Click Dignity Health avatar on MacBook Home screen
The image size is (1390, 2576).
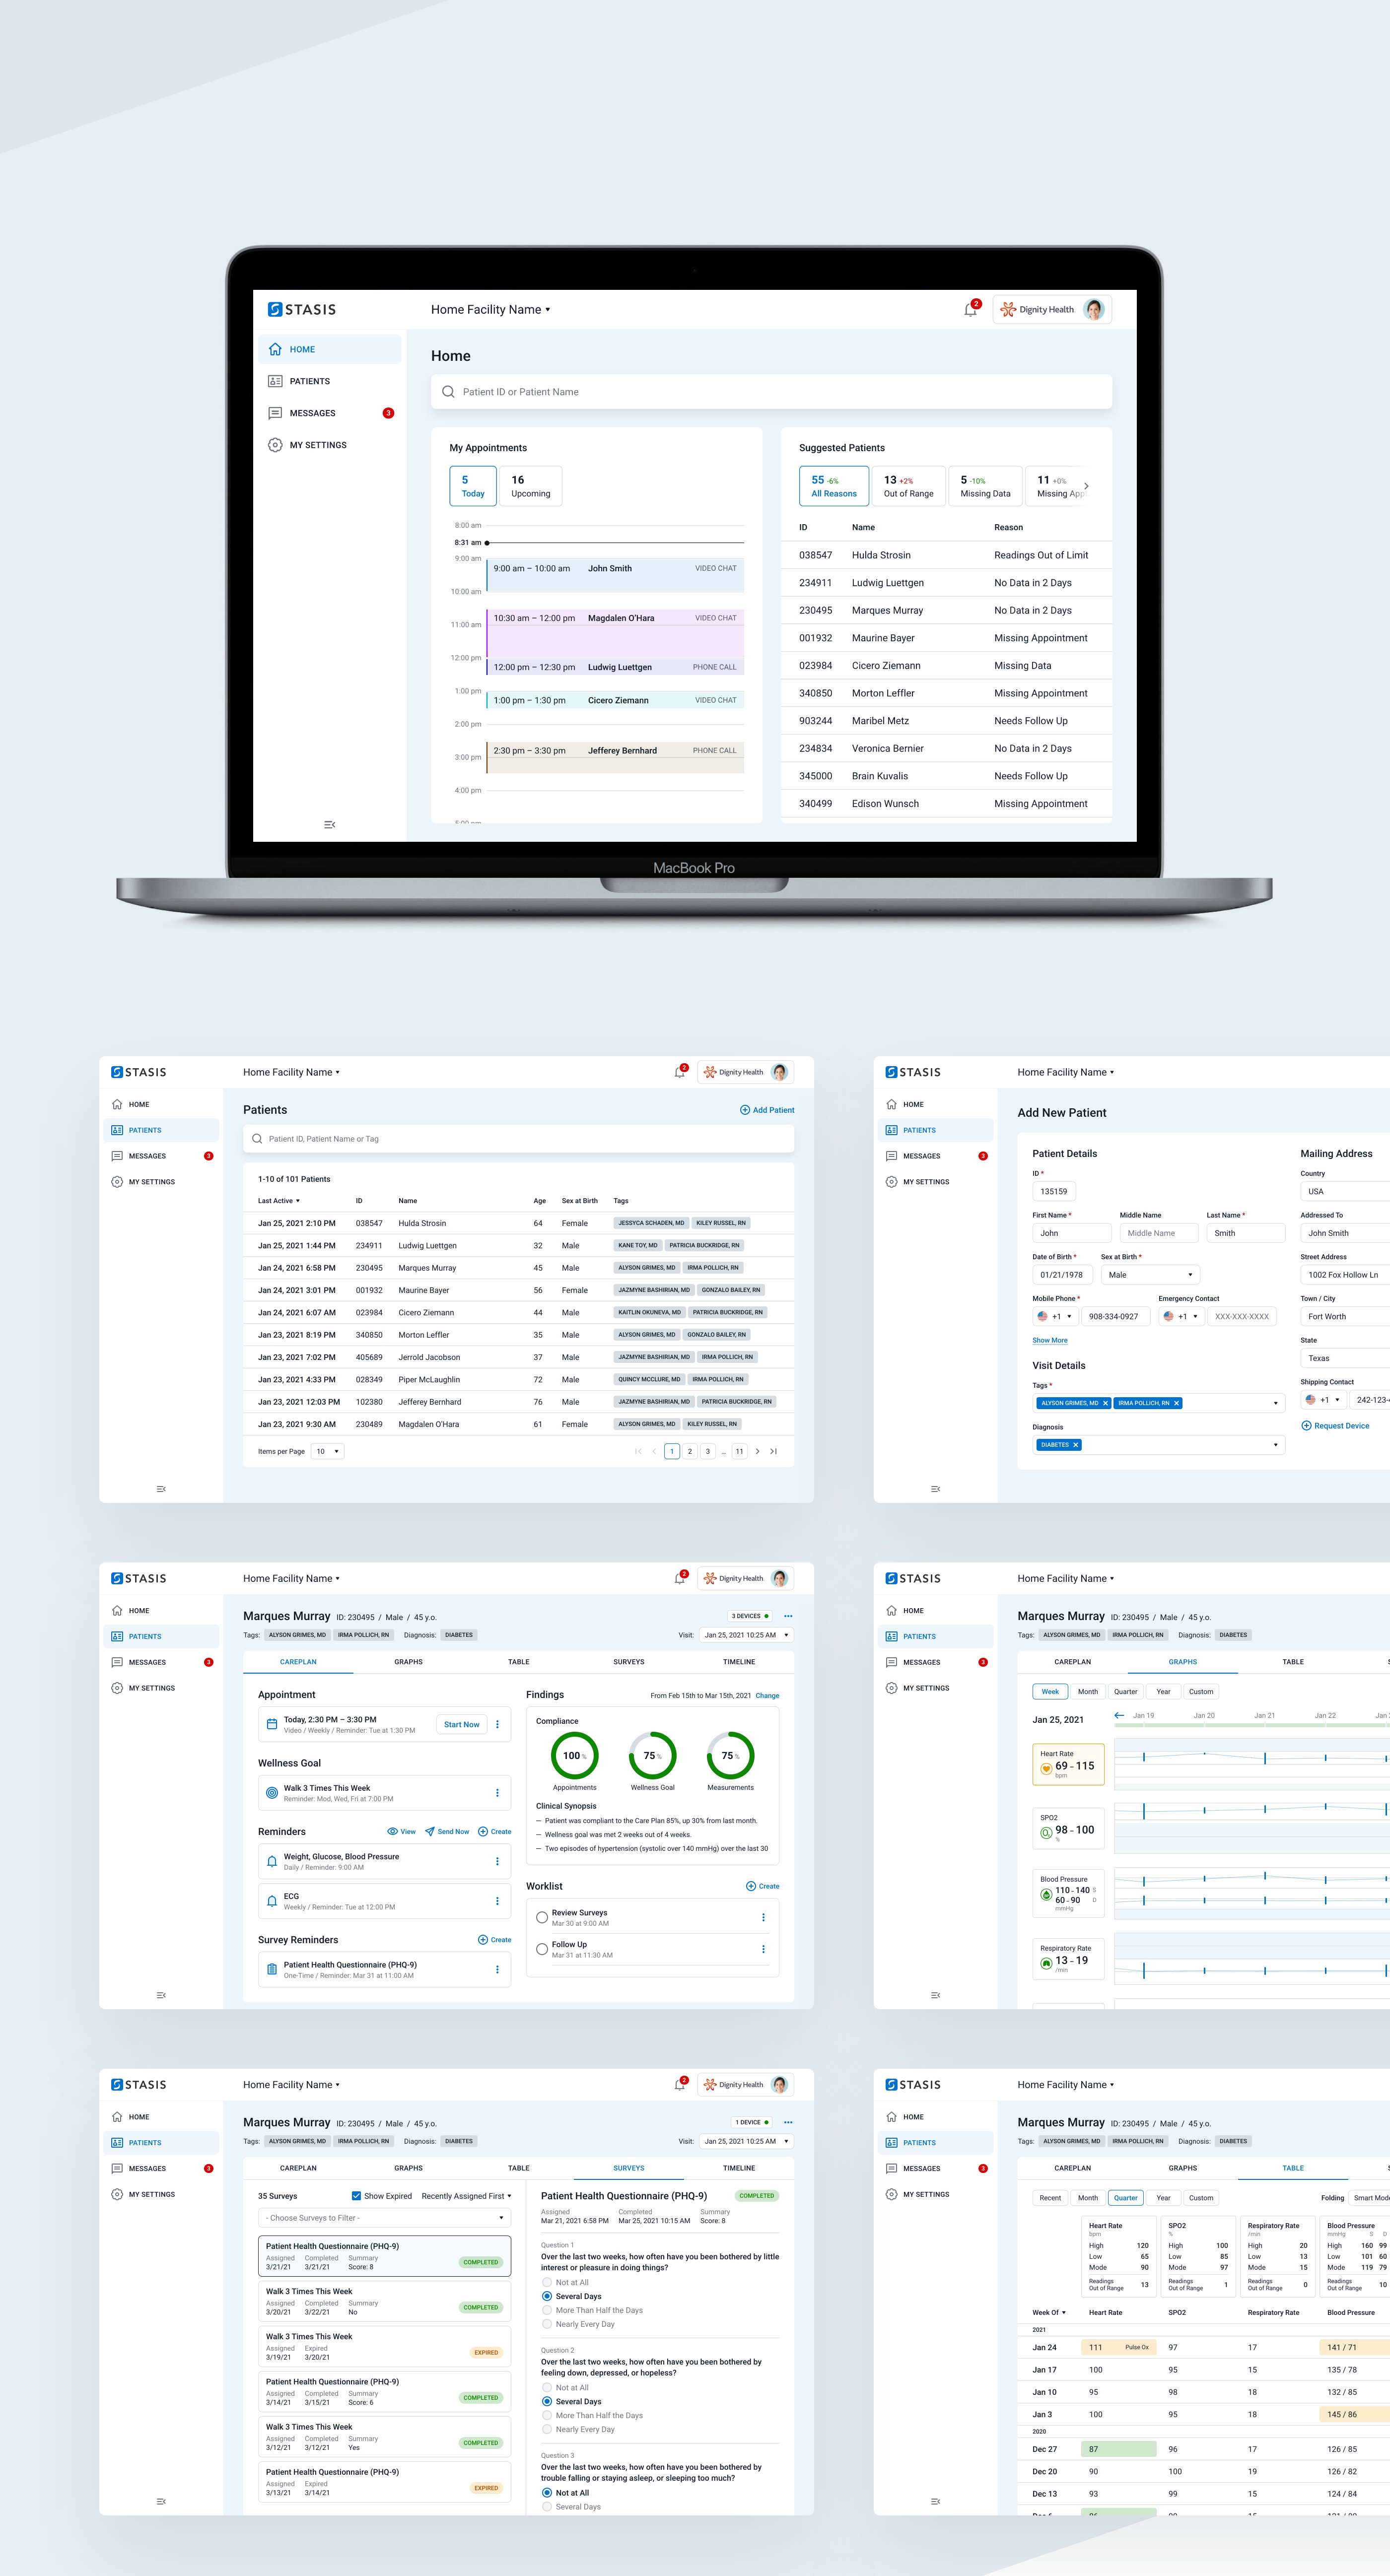1094,310
